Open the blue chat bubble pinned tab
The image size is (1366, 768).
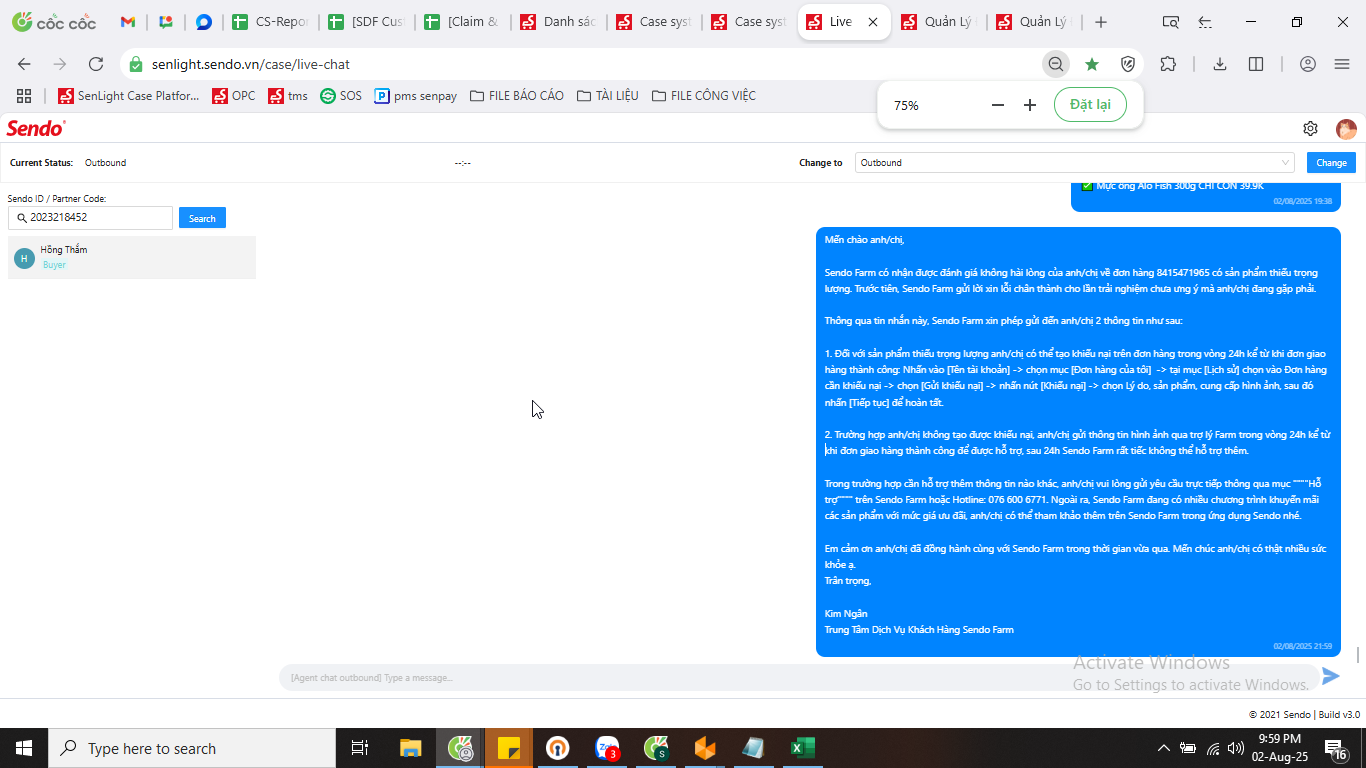(203, 22)
